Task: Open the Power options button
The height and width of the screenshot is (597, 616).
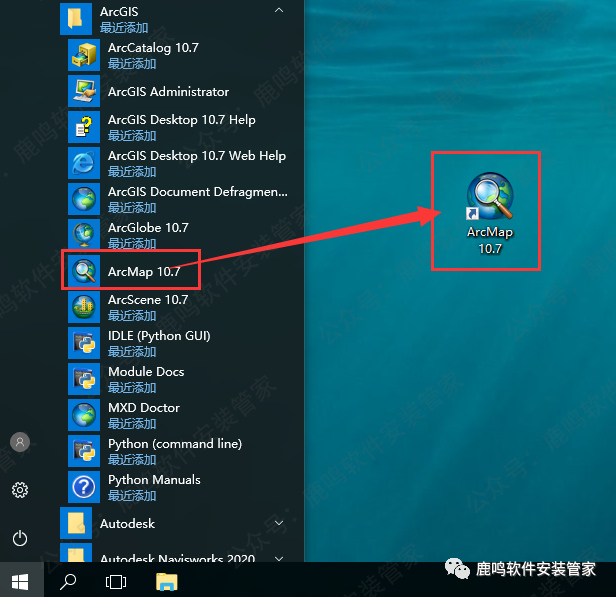Action: click(x=20, y=538)
